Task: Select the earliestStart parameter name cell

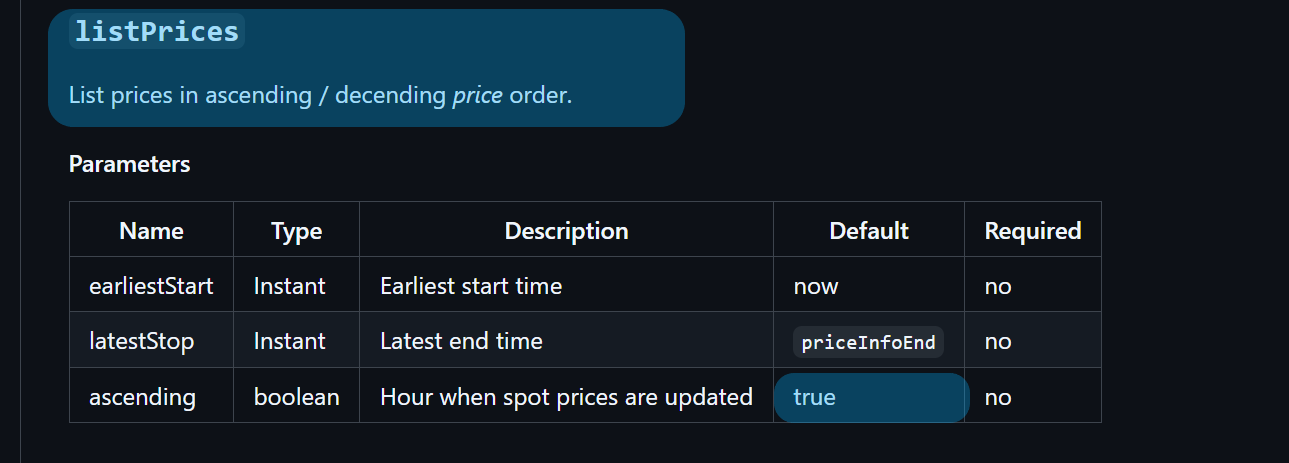Action: (151, 286)
